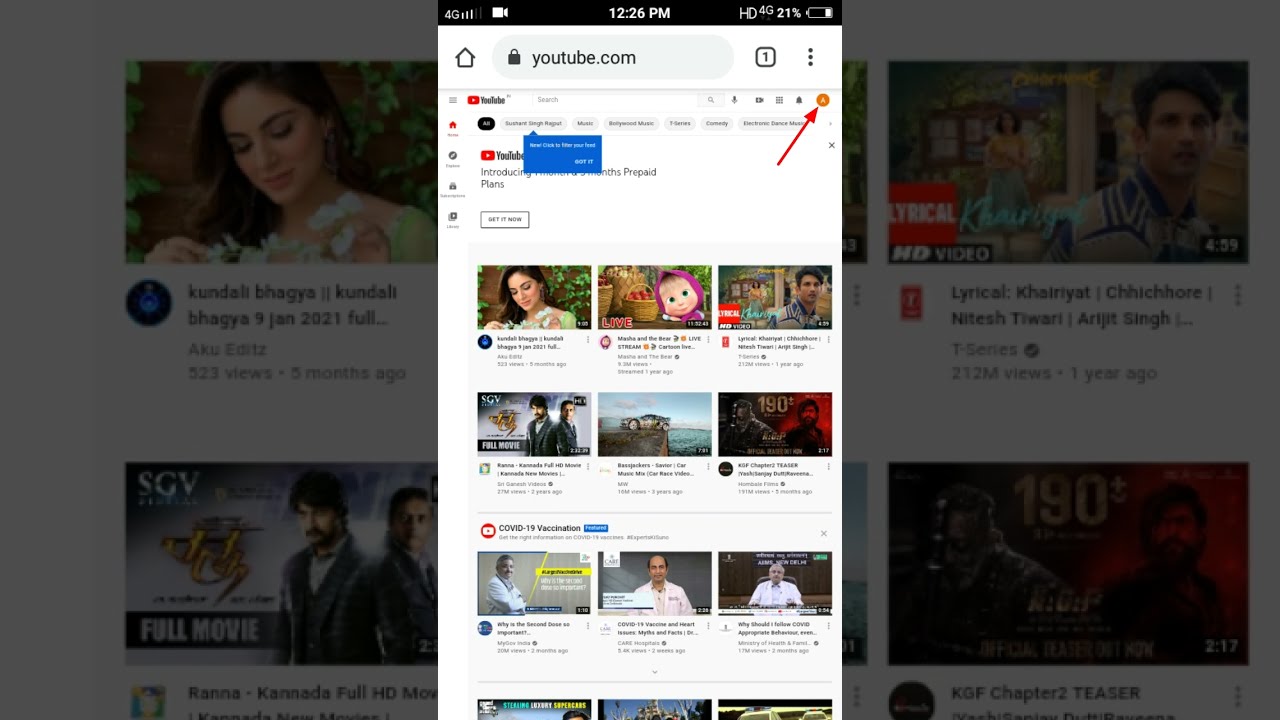Open the Chrome tab switcher showing 1
Screen dimensions: 1280x720
click(765, 58)
